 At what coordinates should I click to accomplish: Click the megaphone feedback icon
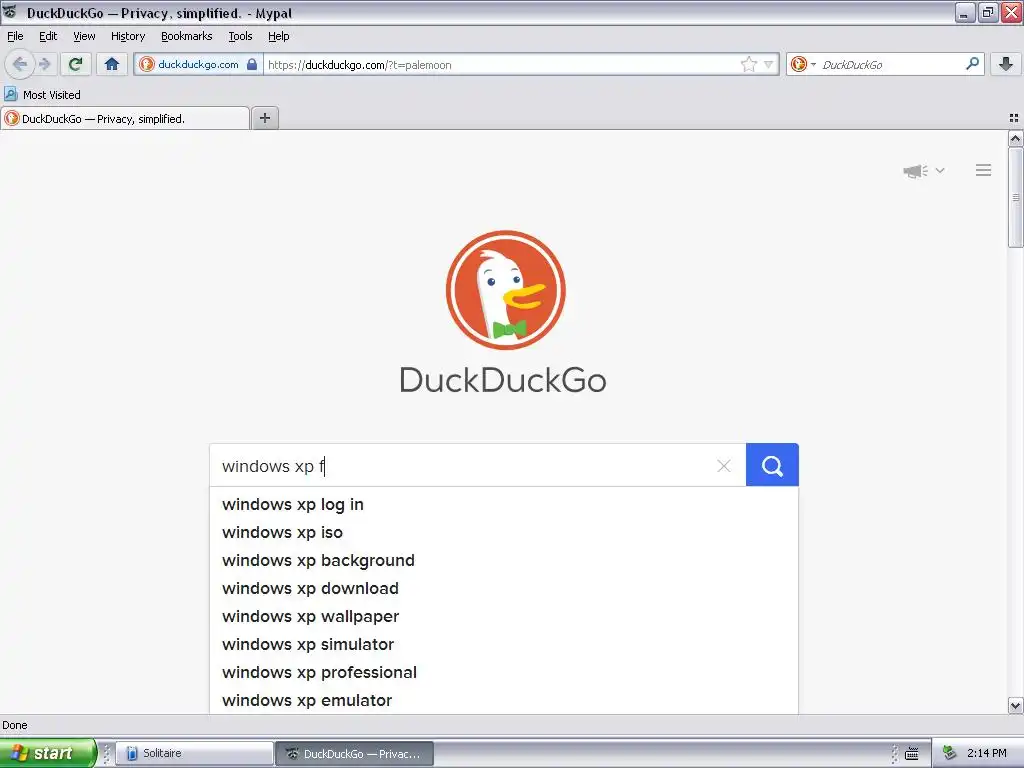(916, 170)
